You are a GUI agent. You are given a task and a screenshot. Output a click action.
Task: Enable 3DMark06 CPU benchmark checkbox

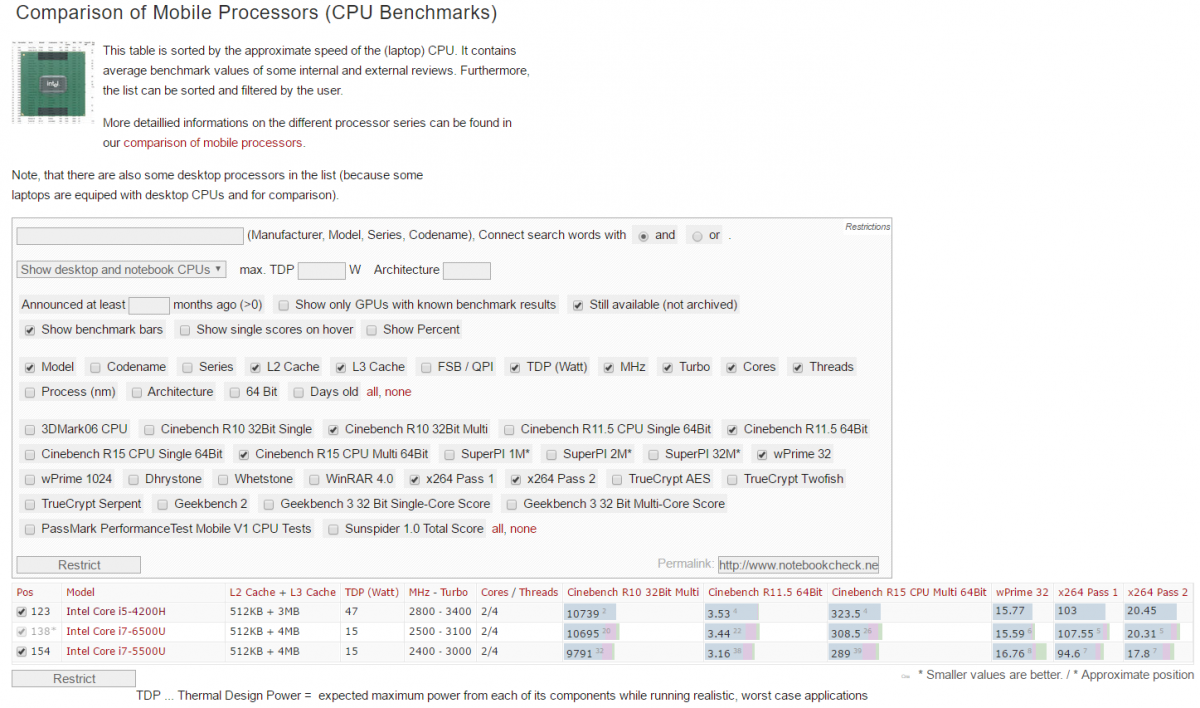tap(30, 429)
